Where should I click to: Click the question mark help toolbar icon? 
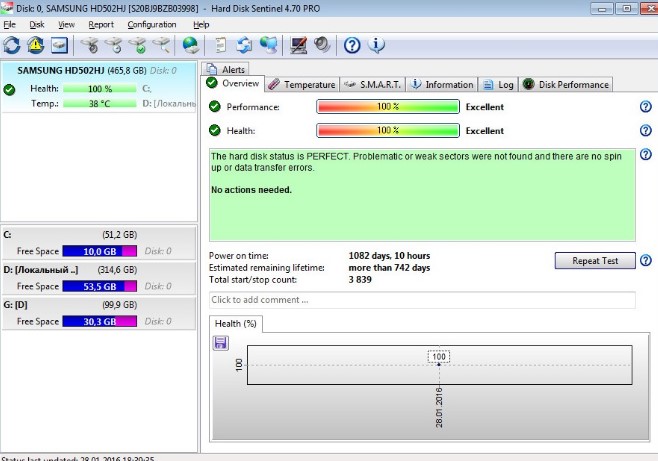pyautogui.click(x=352, y=45)
